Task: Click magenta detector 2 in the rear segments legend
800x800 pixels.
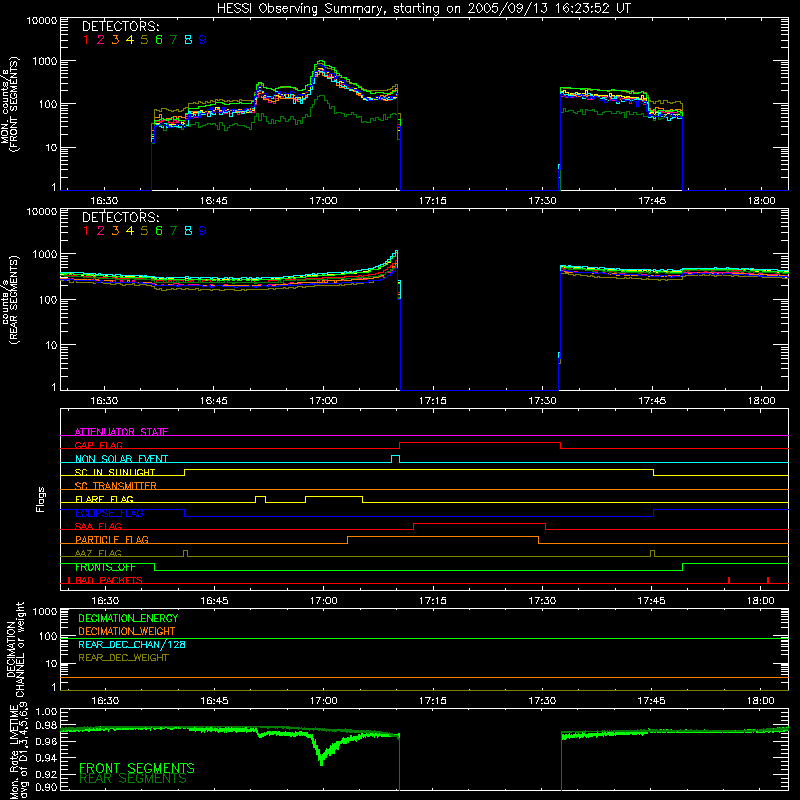Action: pos(101,231)
